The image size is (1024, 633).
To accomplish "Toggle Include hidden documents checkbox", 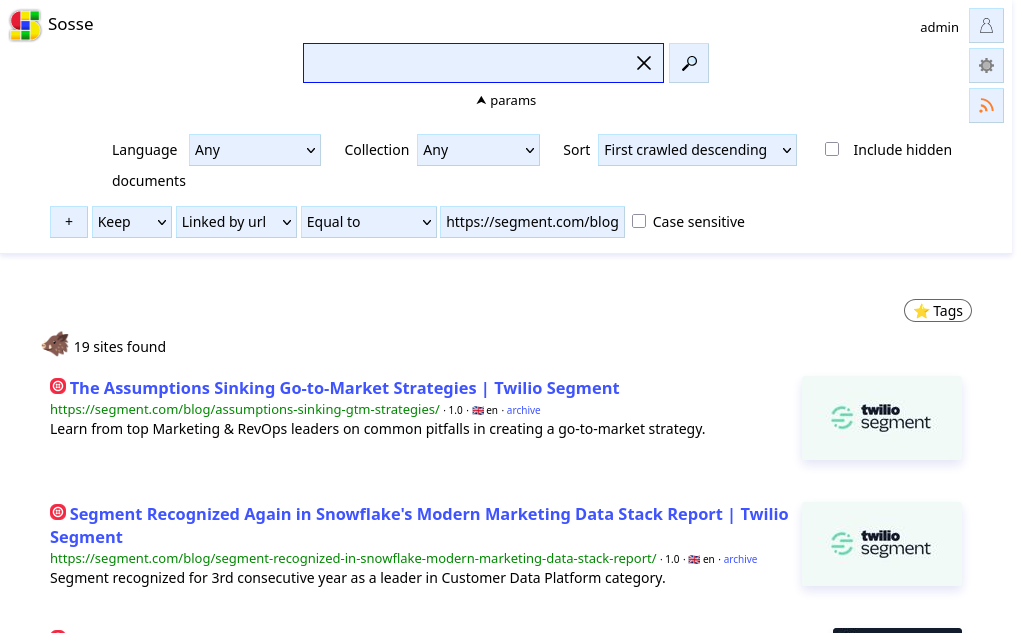I will click(832, 150).
